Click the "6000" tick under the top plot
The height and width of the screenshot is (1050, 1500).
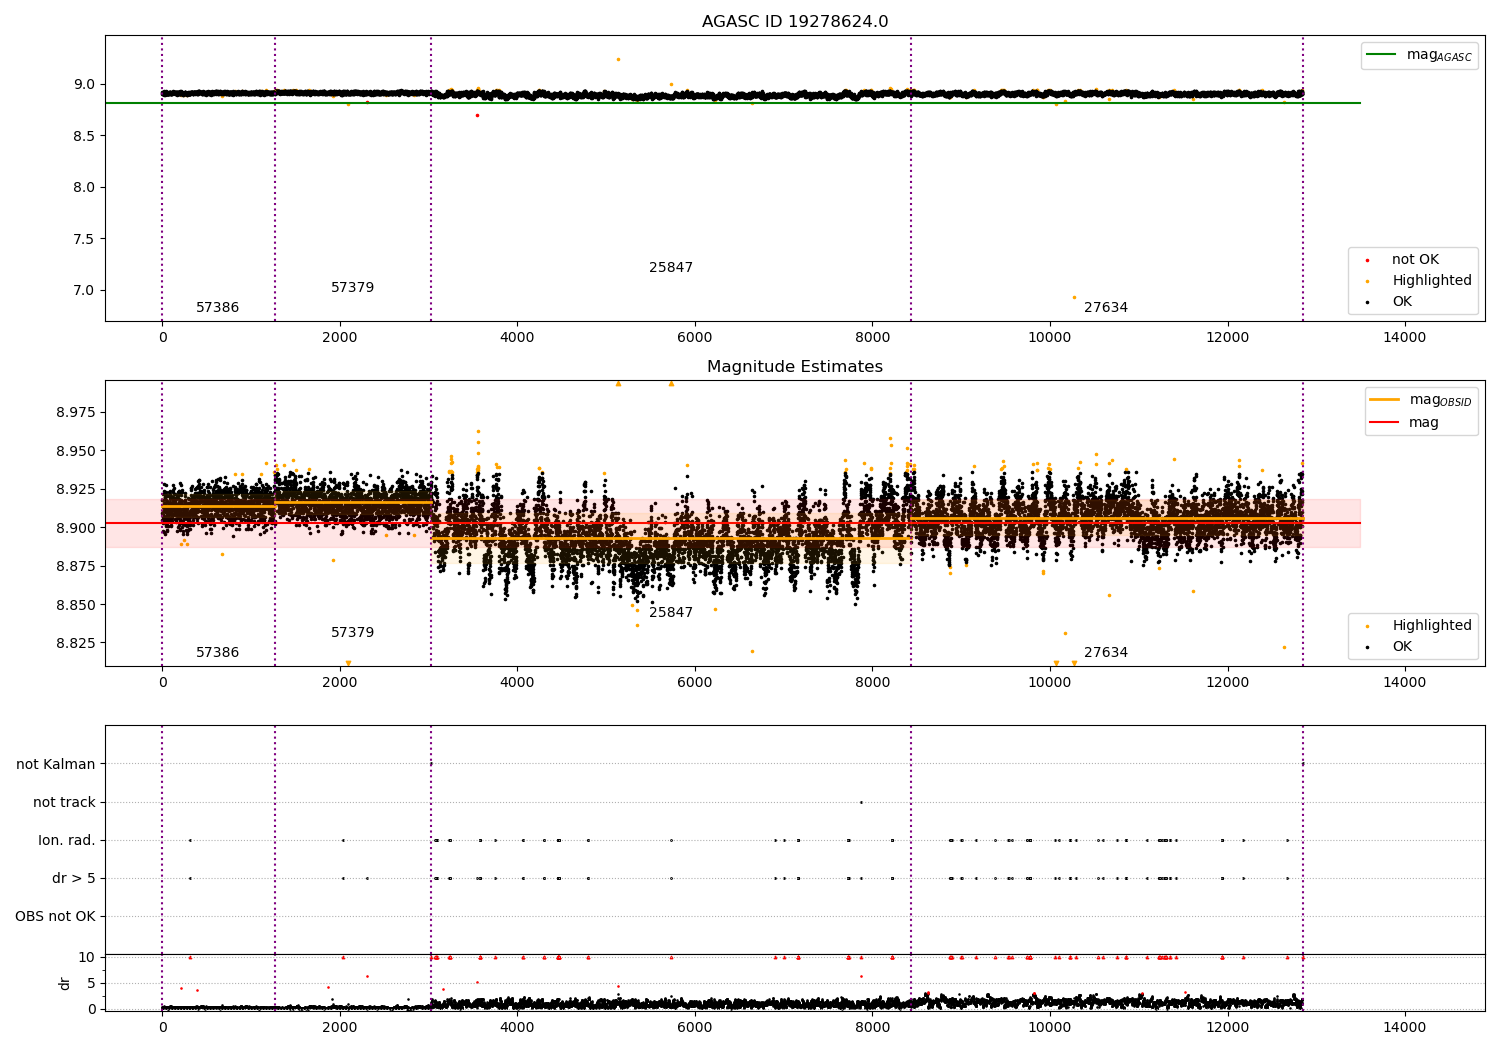[x=695, y=338]
